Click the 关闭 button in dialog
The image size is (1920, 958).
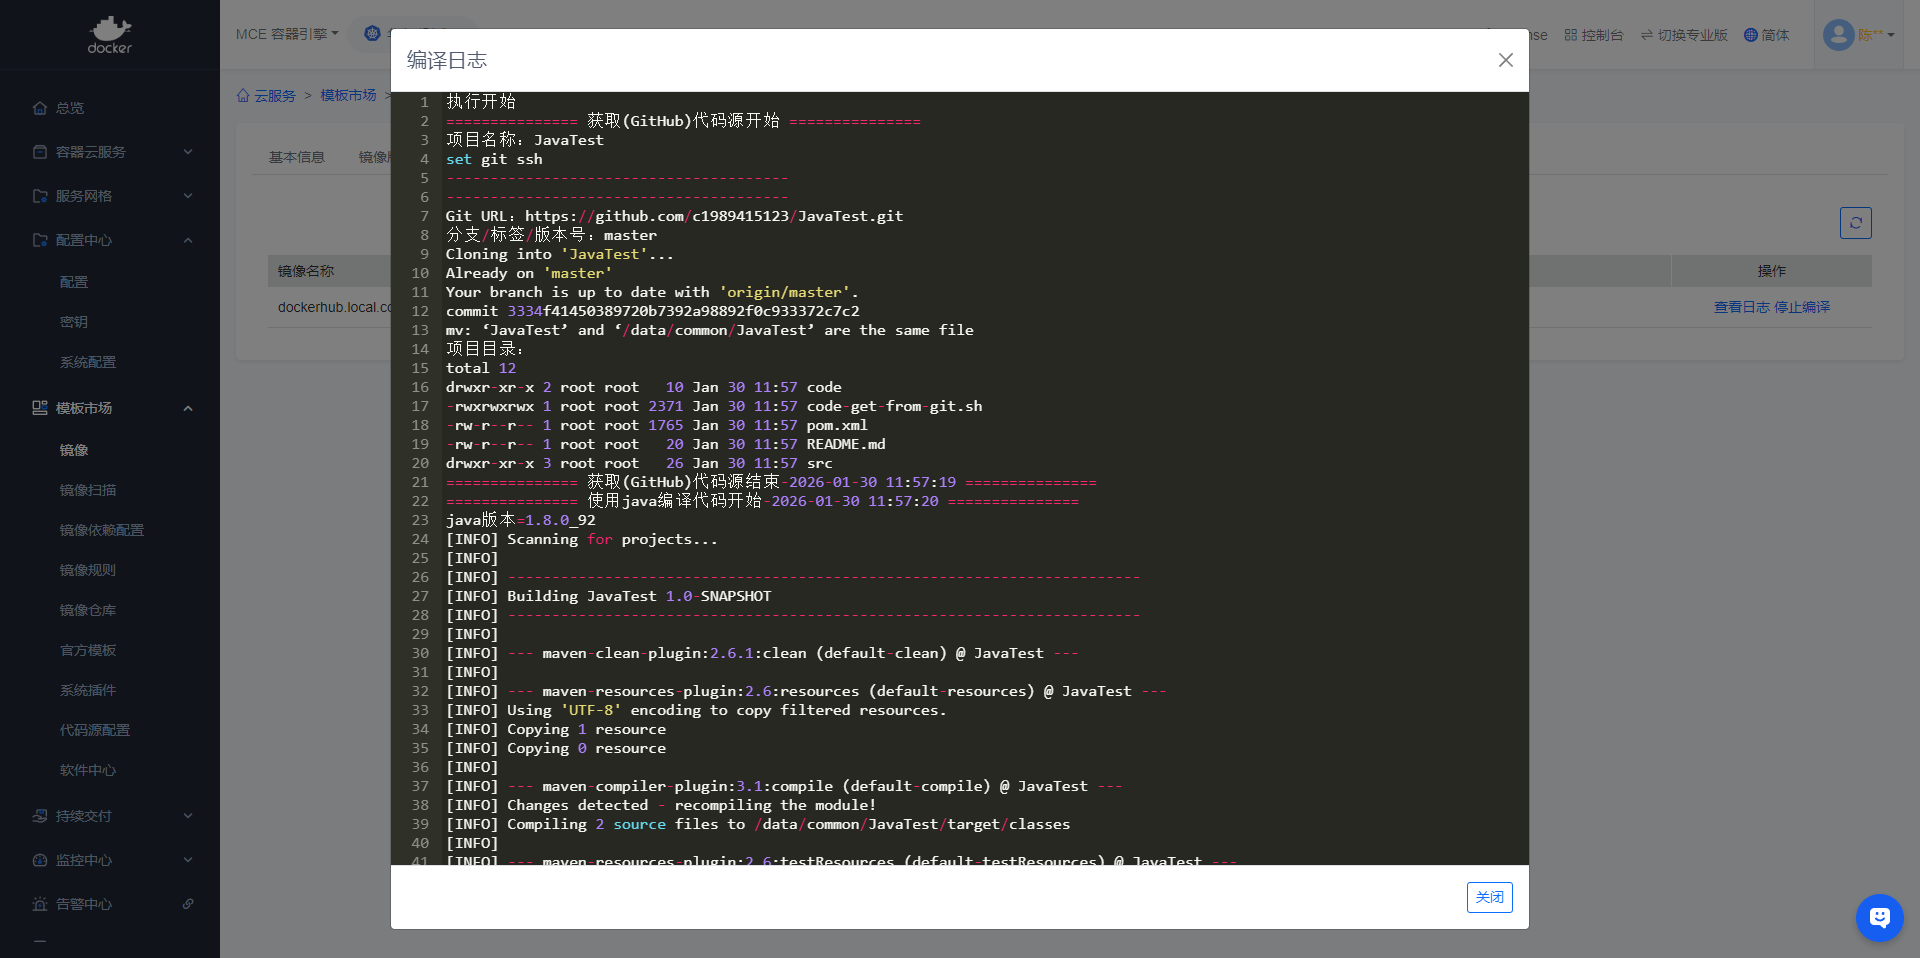coord(1489,897)
